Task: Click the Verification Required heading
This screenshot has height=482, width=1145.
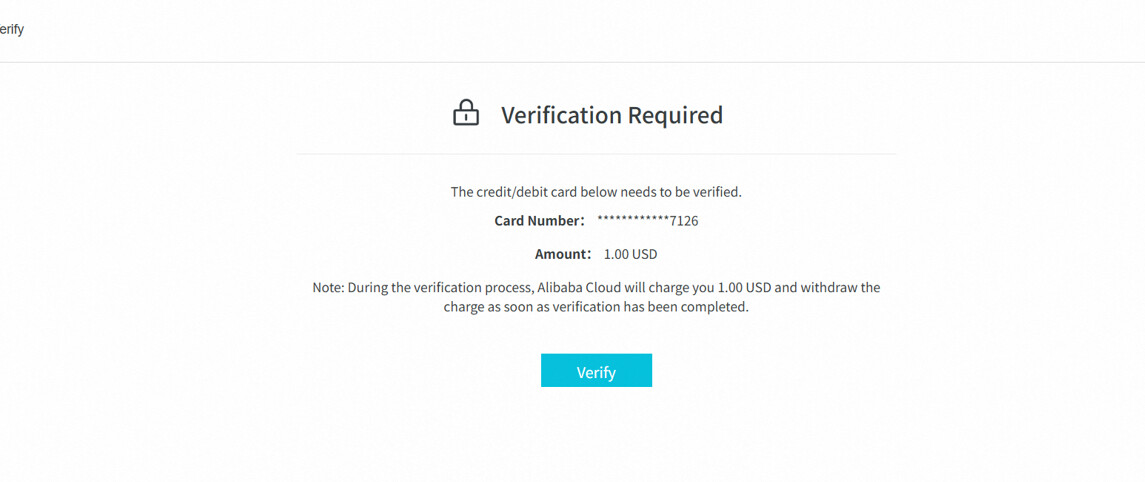Action: [611, 115]
